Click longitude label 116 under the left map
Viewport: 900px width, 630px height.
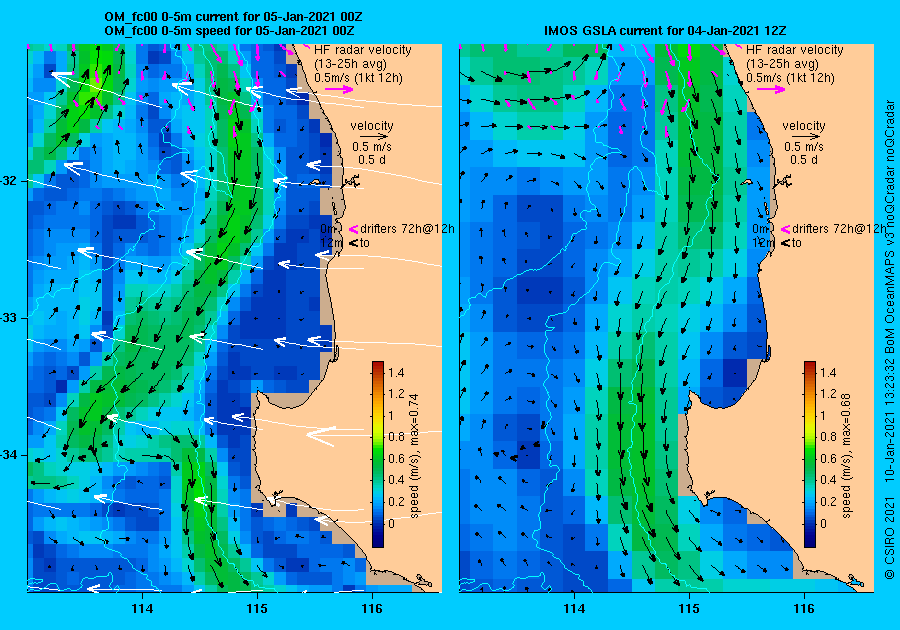[372, 609]
